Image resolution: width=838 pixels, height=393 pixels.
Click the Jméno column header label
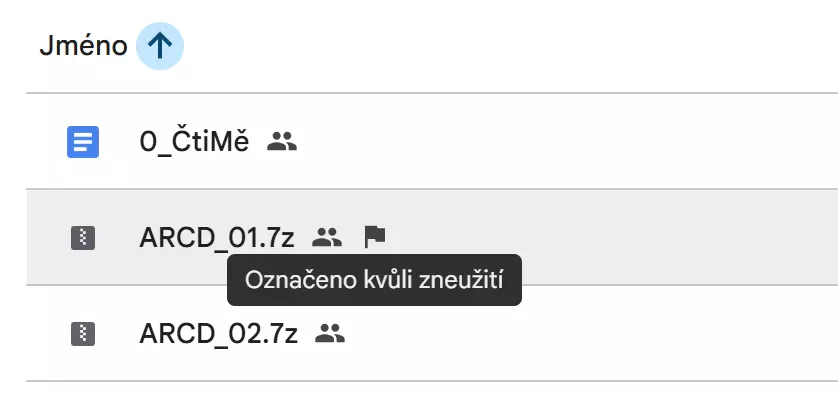tap(83, 47)
